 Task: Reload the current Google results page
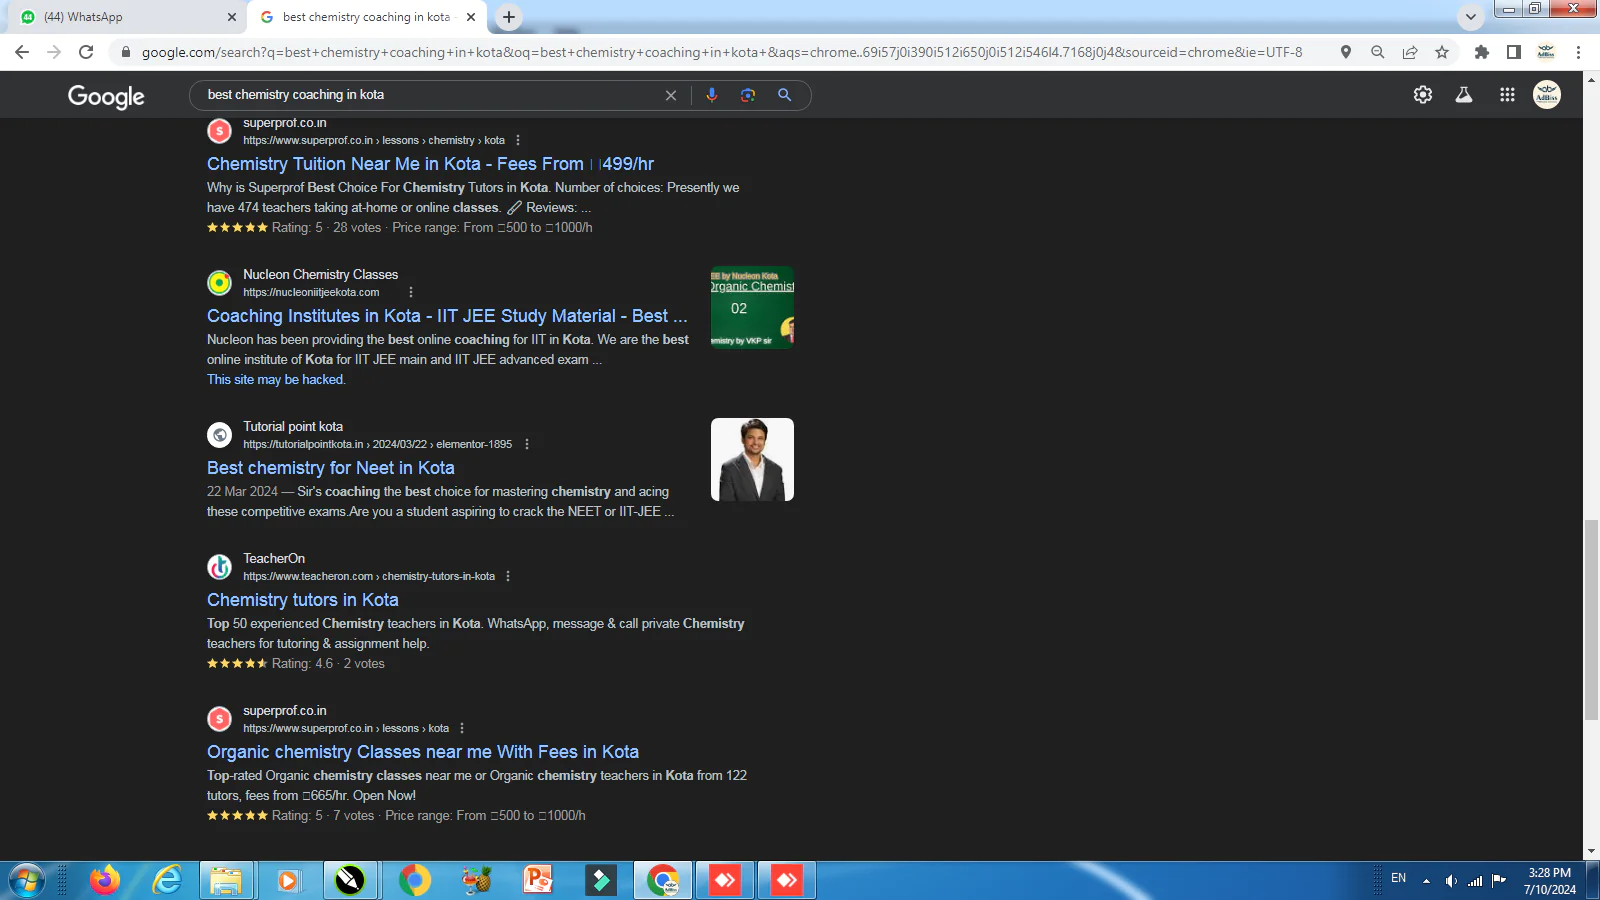pos(86,52)
